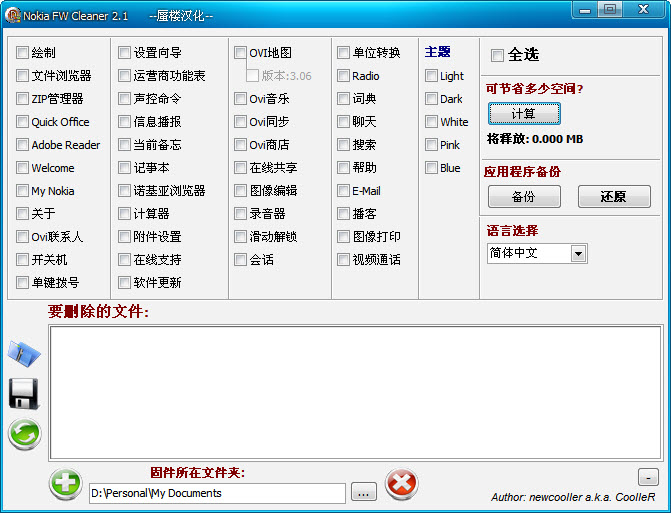Click the 还原 restore button
Screen dimensions: 671x513
click(x=613, y=197)
